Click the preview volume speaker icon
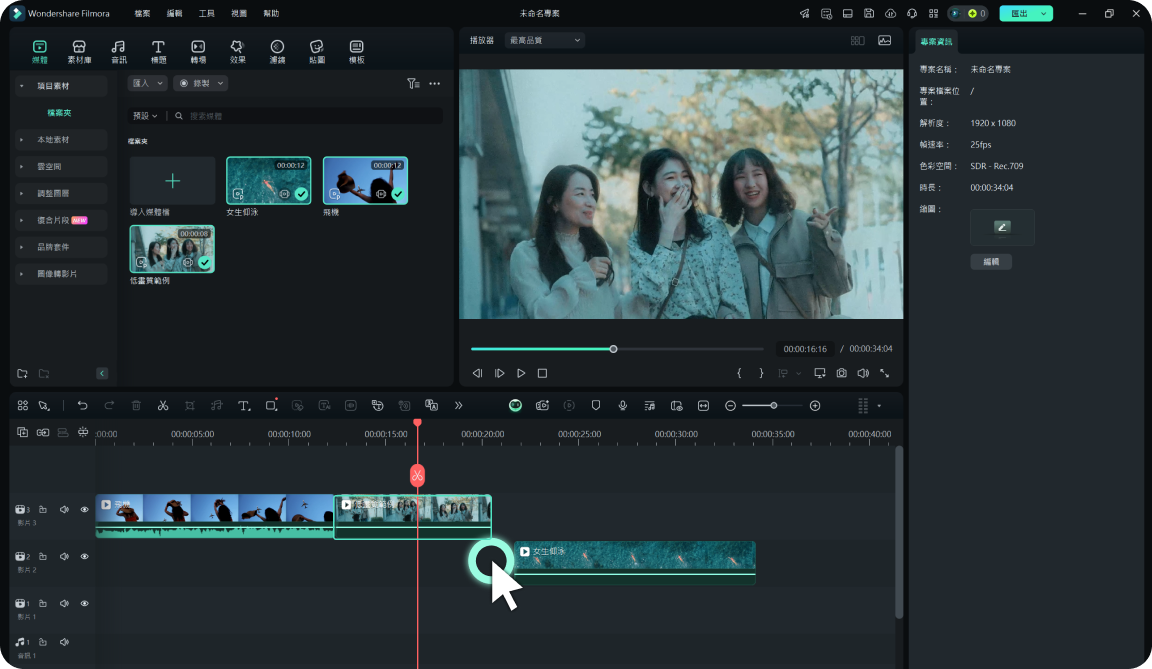The width and height of the screenshot is (1152, 669). 863,373
